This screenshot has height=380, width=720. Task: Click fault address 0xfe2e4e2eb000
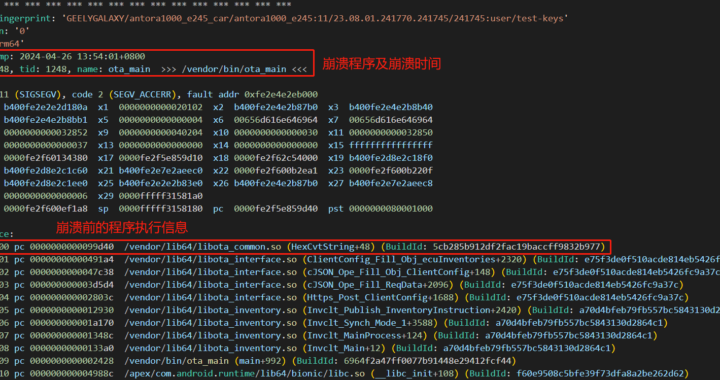[281, 95]
